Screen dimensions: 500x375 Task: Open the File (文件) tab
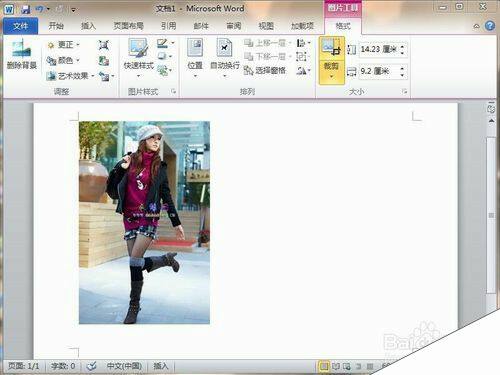(20, 26)
